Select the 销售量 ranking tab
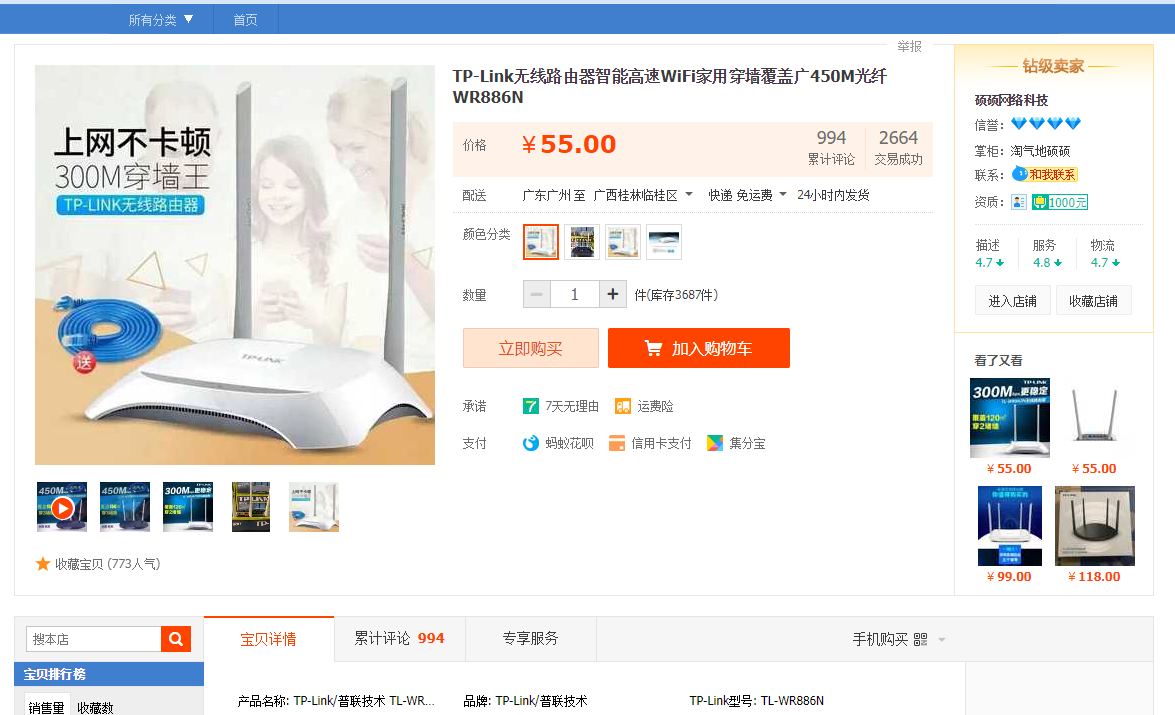The width and height of the screenshot is (1175, 715). pos(46,708)
